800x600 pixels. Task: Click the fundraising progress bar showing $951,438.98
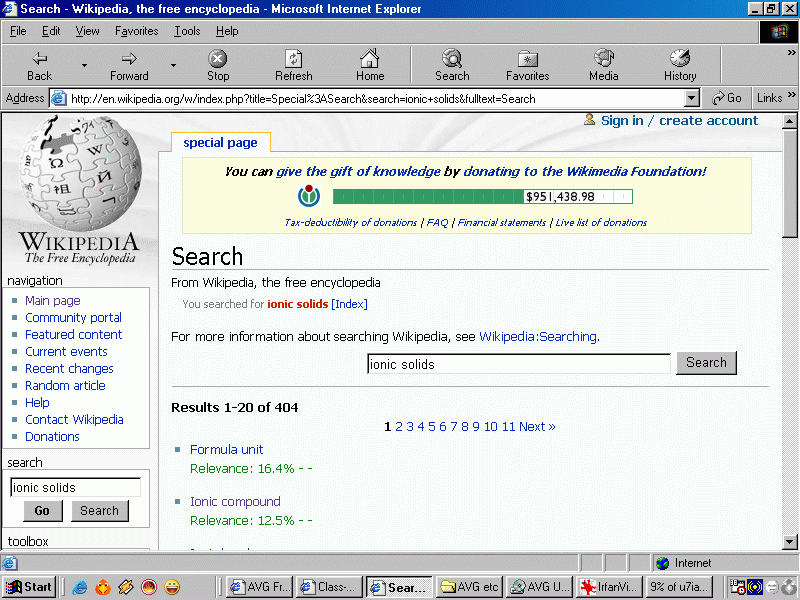[483, 196]
